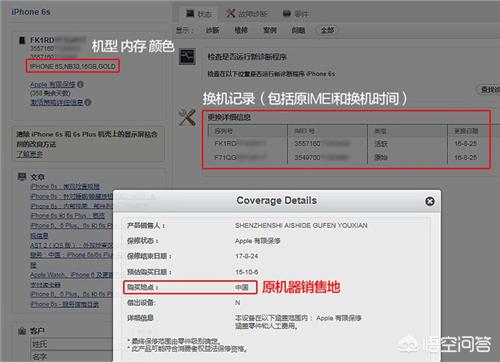
Task: Open the Apple 有限保修 warranty link
Action: coord(53,84)
